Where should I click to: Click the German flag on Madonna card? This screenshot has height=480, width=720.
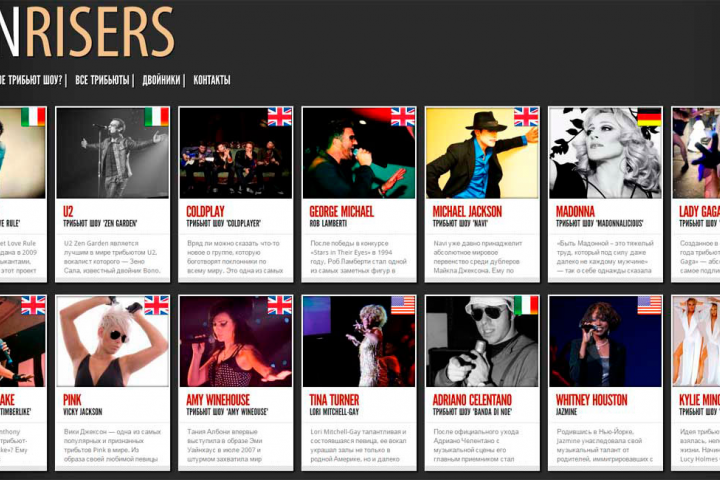pyautogui.click(x=649, y=117)
